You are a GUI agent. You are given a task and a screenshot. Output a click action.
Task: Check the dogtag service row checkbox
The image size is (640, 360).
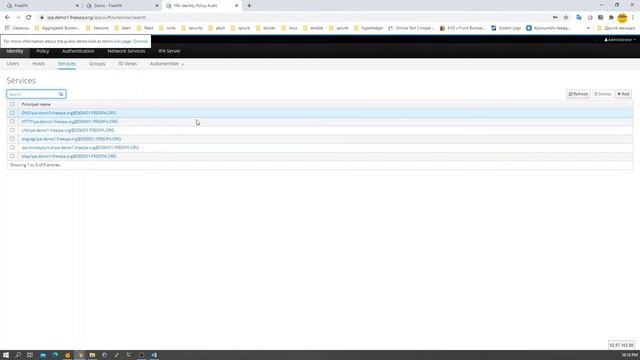point(12,139)
